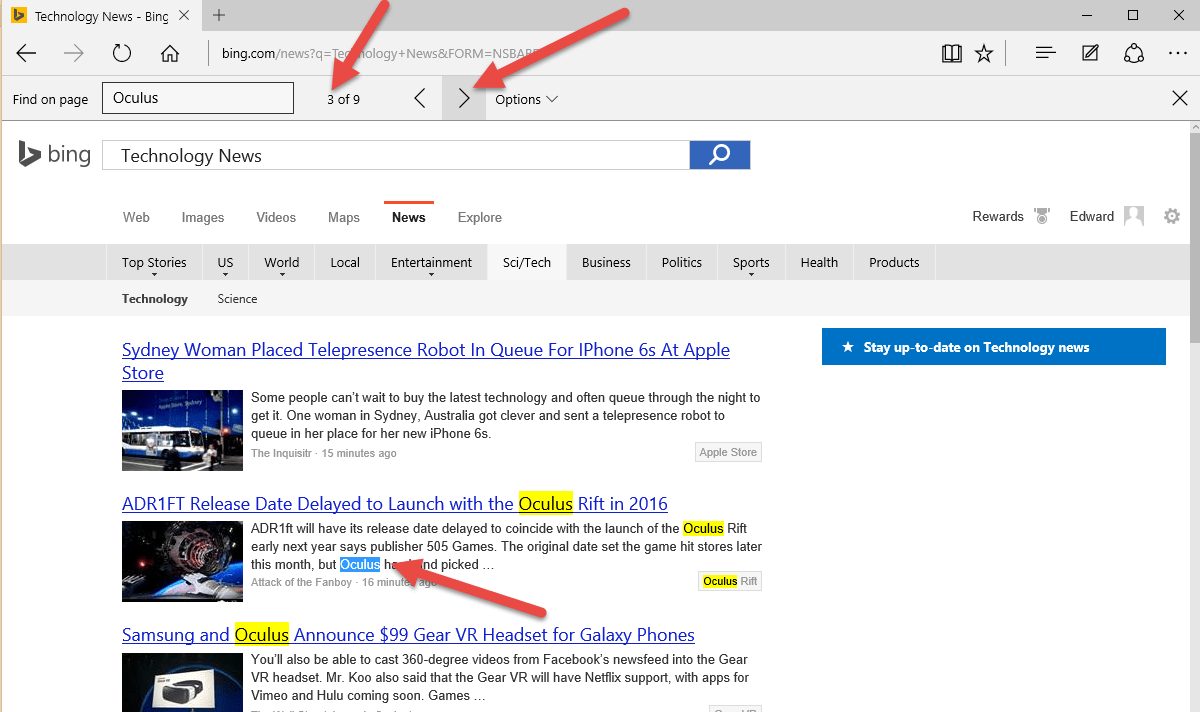
Task: Click the Bing logo
Action: click(54, 155)
